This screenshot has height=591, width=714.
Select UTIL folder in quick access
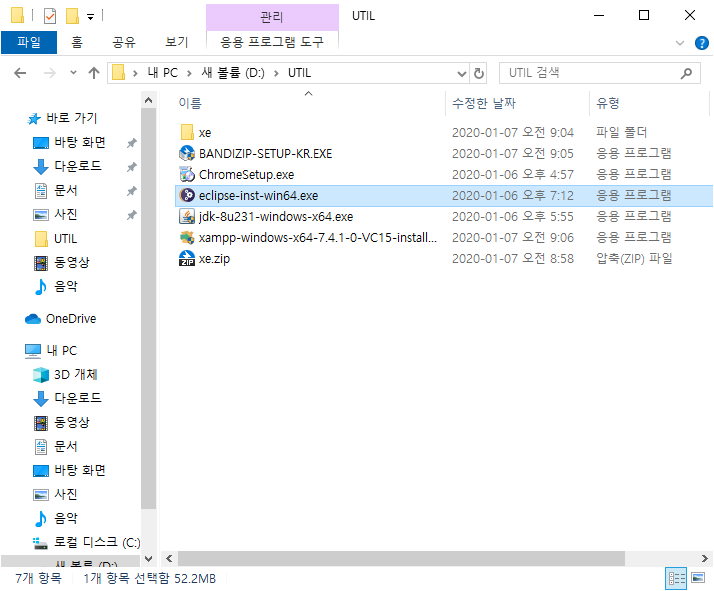click(56, 239)
